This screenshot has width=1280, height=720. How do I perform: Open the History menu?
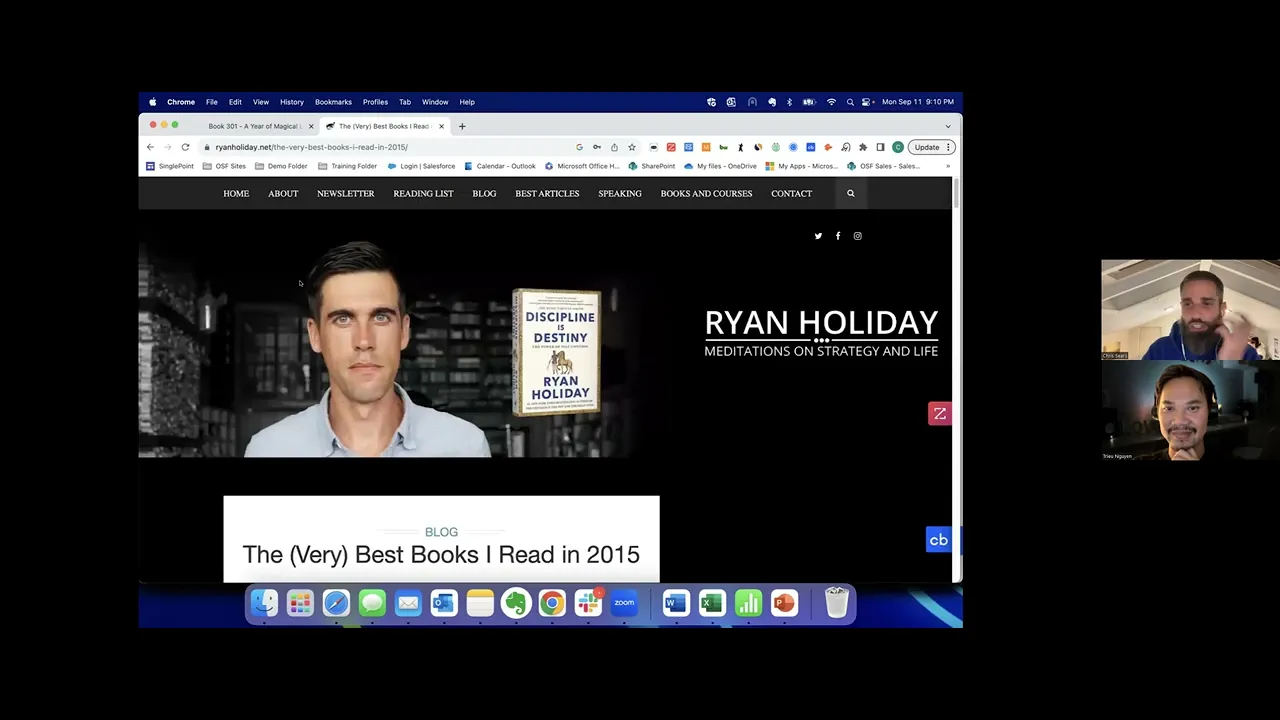pyautogui.click(x=292, y=102)
